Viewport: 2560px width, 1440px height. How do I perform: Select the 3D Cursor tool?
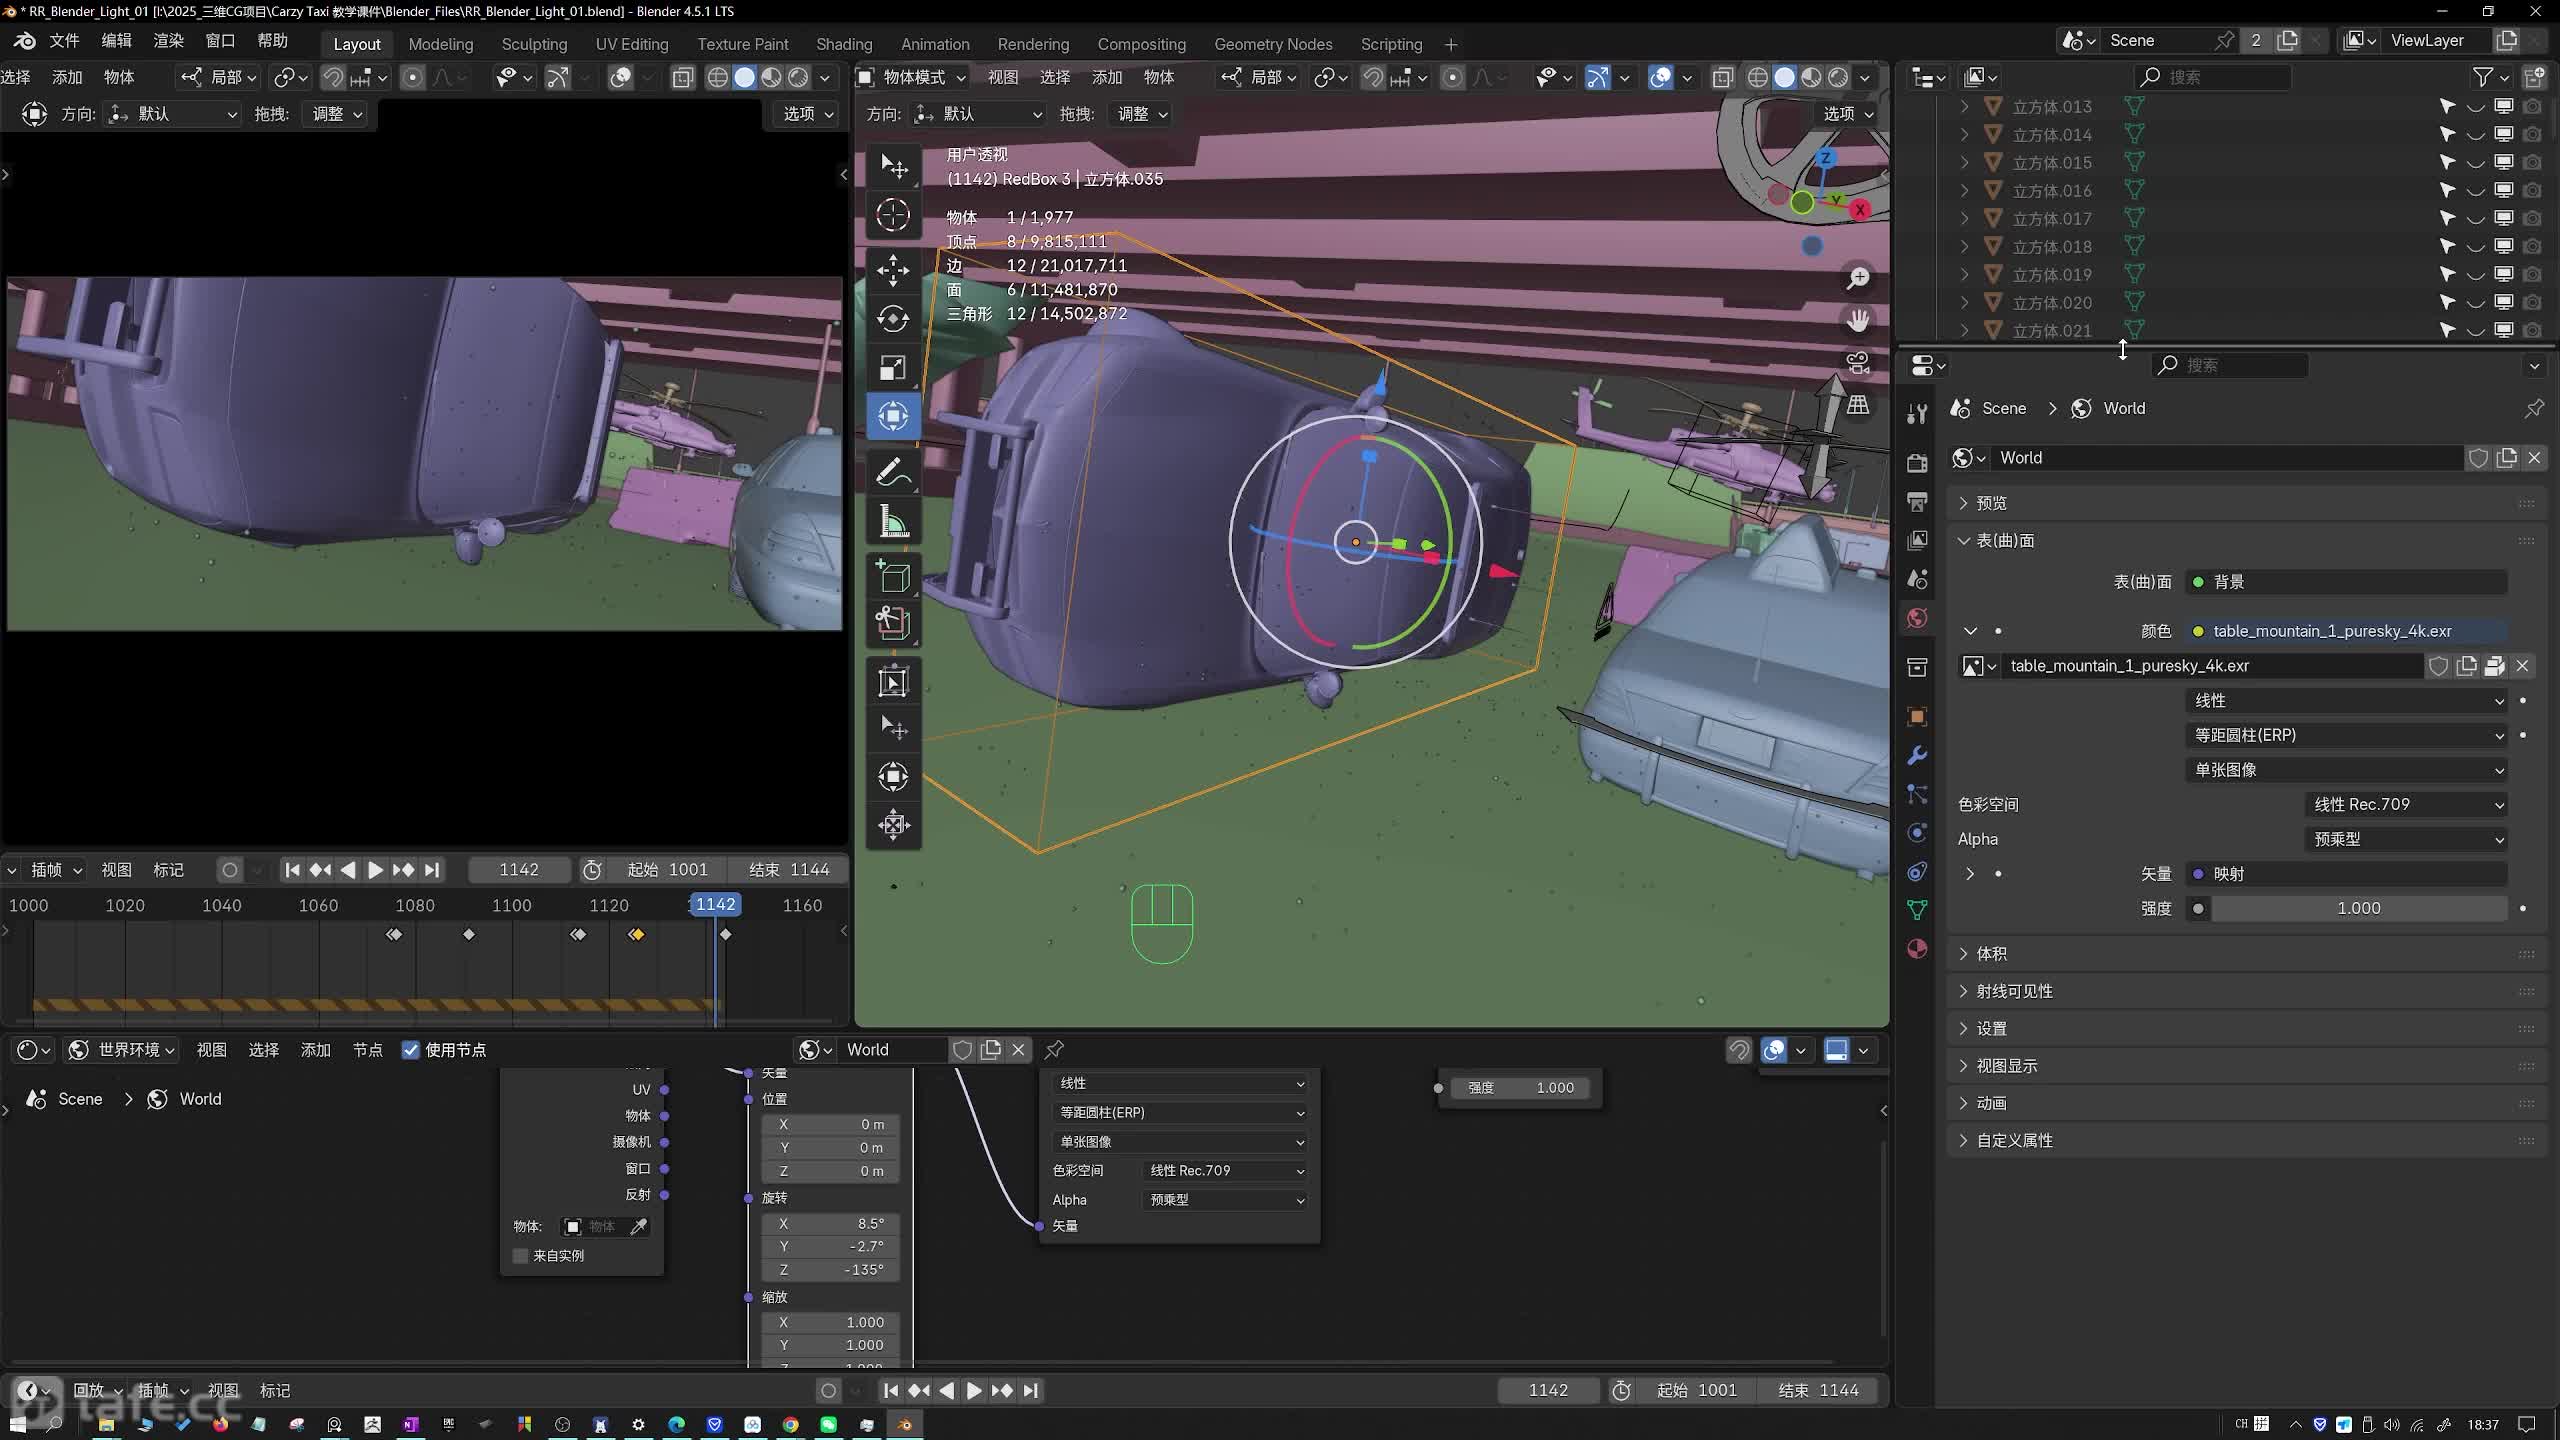coord(893,215)
